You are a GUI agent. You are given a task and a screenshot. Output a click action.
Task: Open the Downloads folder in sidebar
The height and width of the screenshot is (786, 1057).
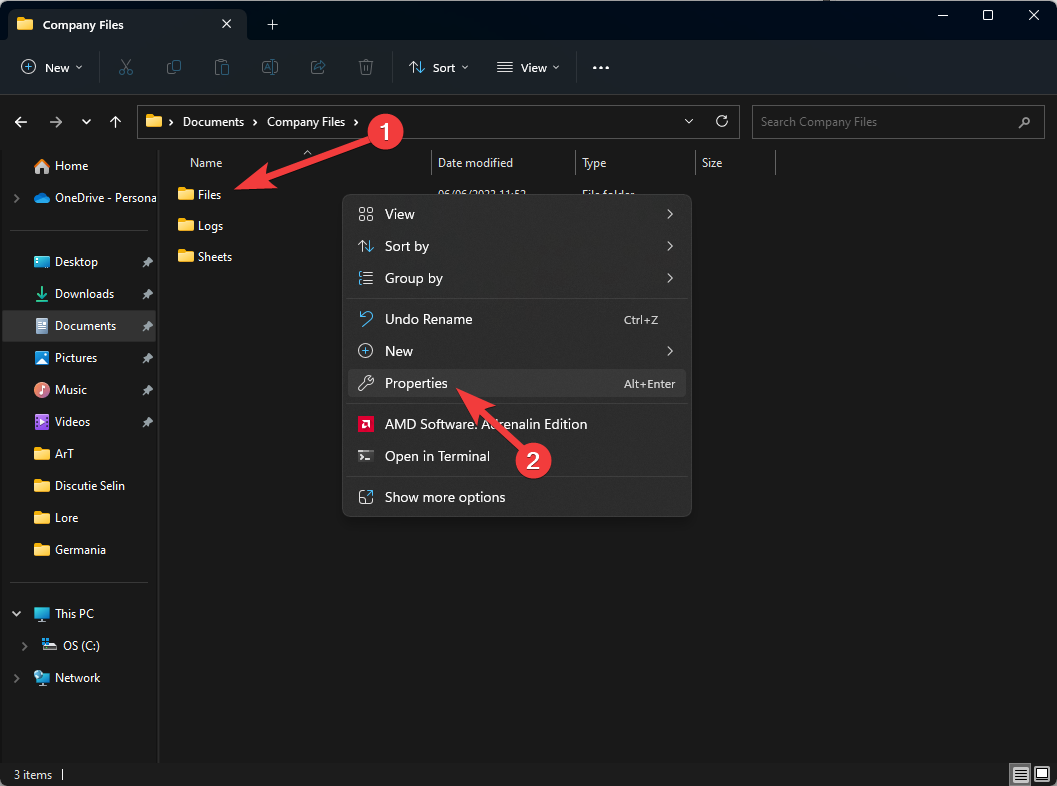[x=84, y=294]
